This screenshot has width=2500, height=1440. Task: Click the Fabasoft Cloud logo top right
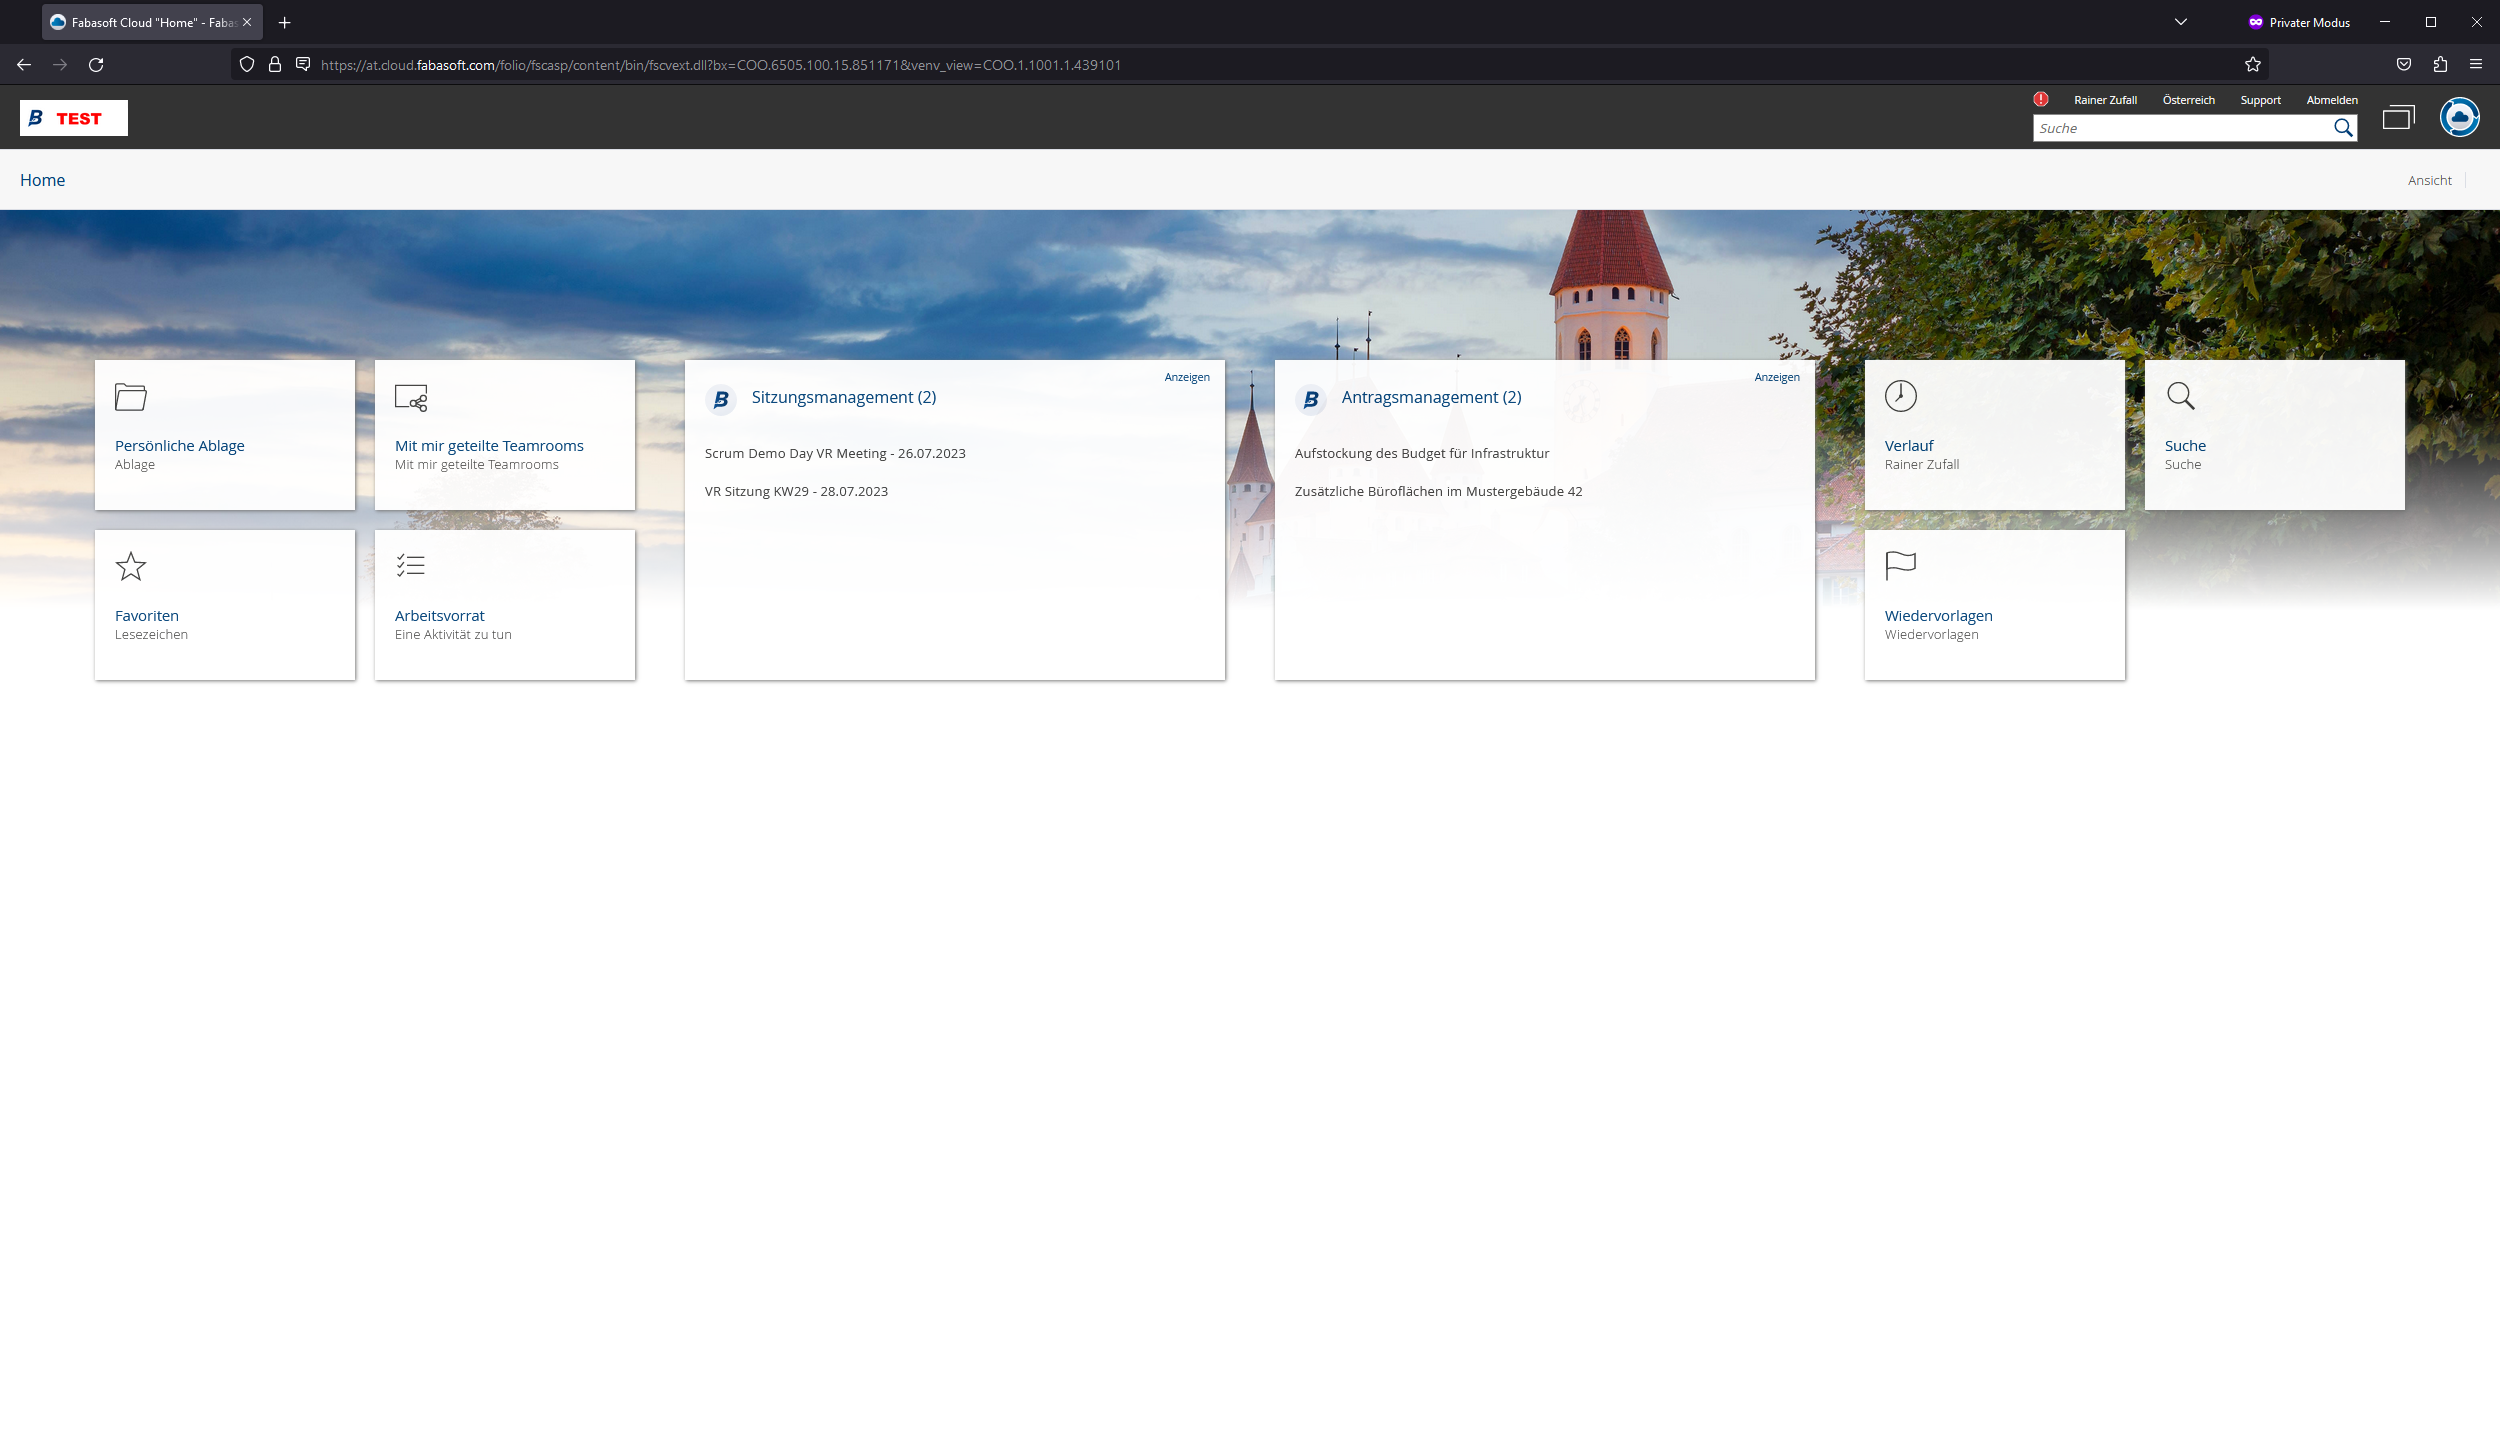(x=2458, y=117)
